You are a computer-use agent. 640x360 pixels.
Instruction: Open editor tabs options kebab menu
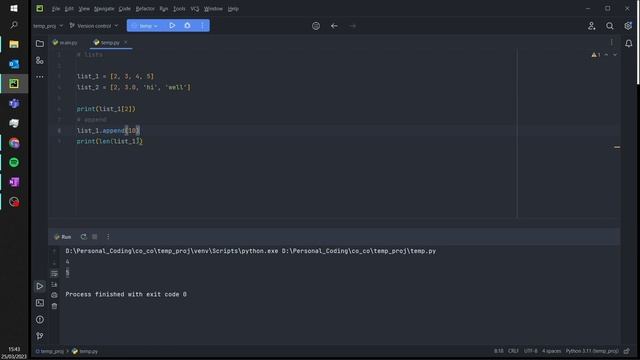point(611,42)
